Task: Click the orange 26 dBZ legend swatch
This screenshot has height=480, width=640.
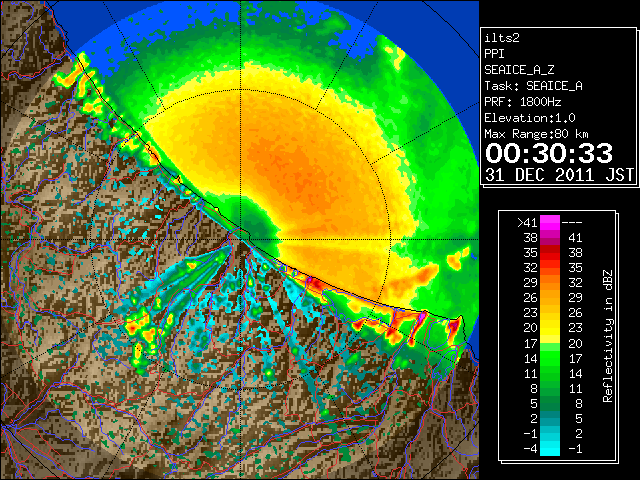Action: [x=550, y=298]
